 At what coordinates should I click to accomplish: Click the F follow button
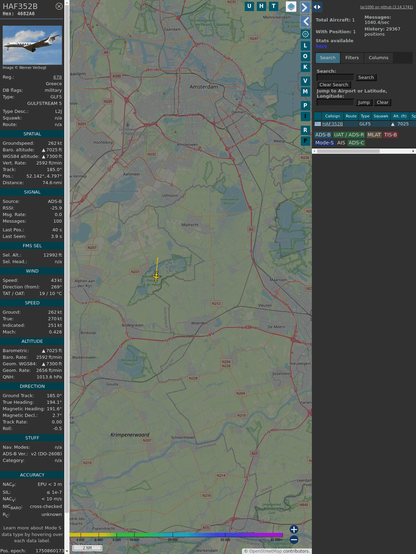(305, 141)
